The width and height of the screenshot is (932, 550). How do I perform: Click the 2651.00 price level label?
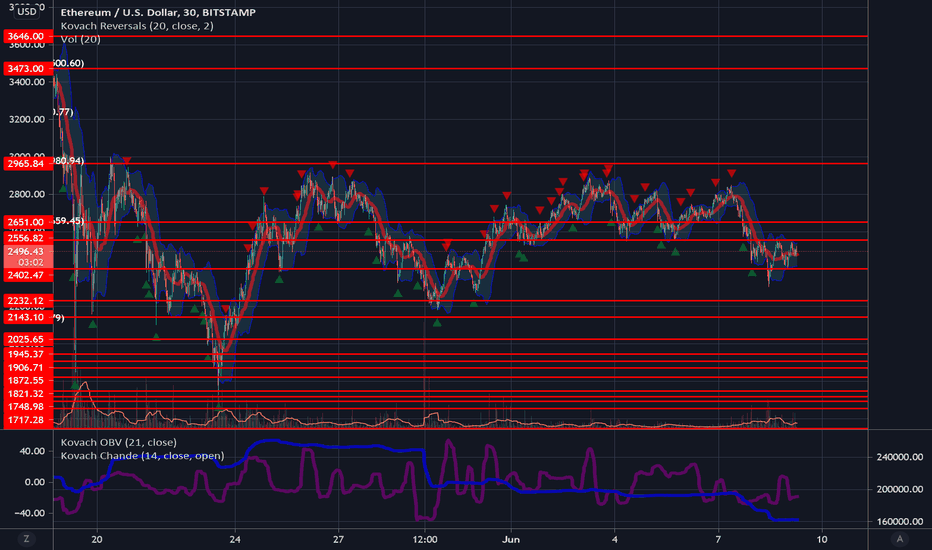[x=28, y=222]
